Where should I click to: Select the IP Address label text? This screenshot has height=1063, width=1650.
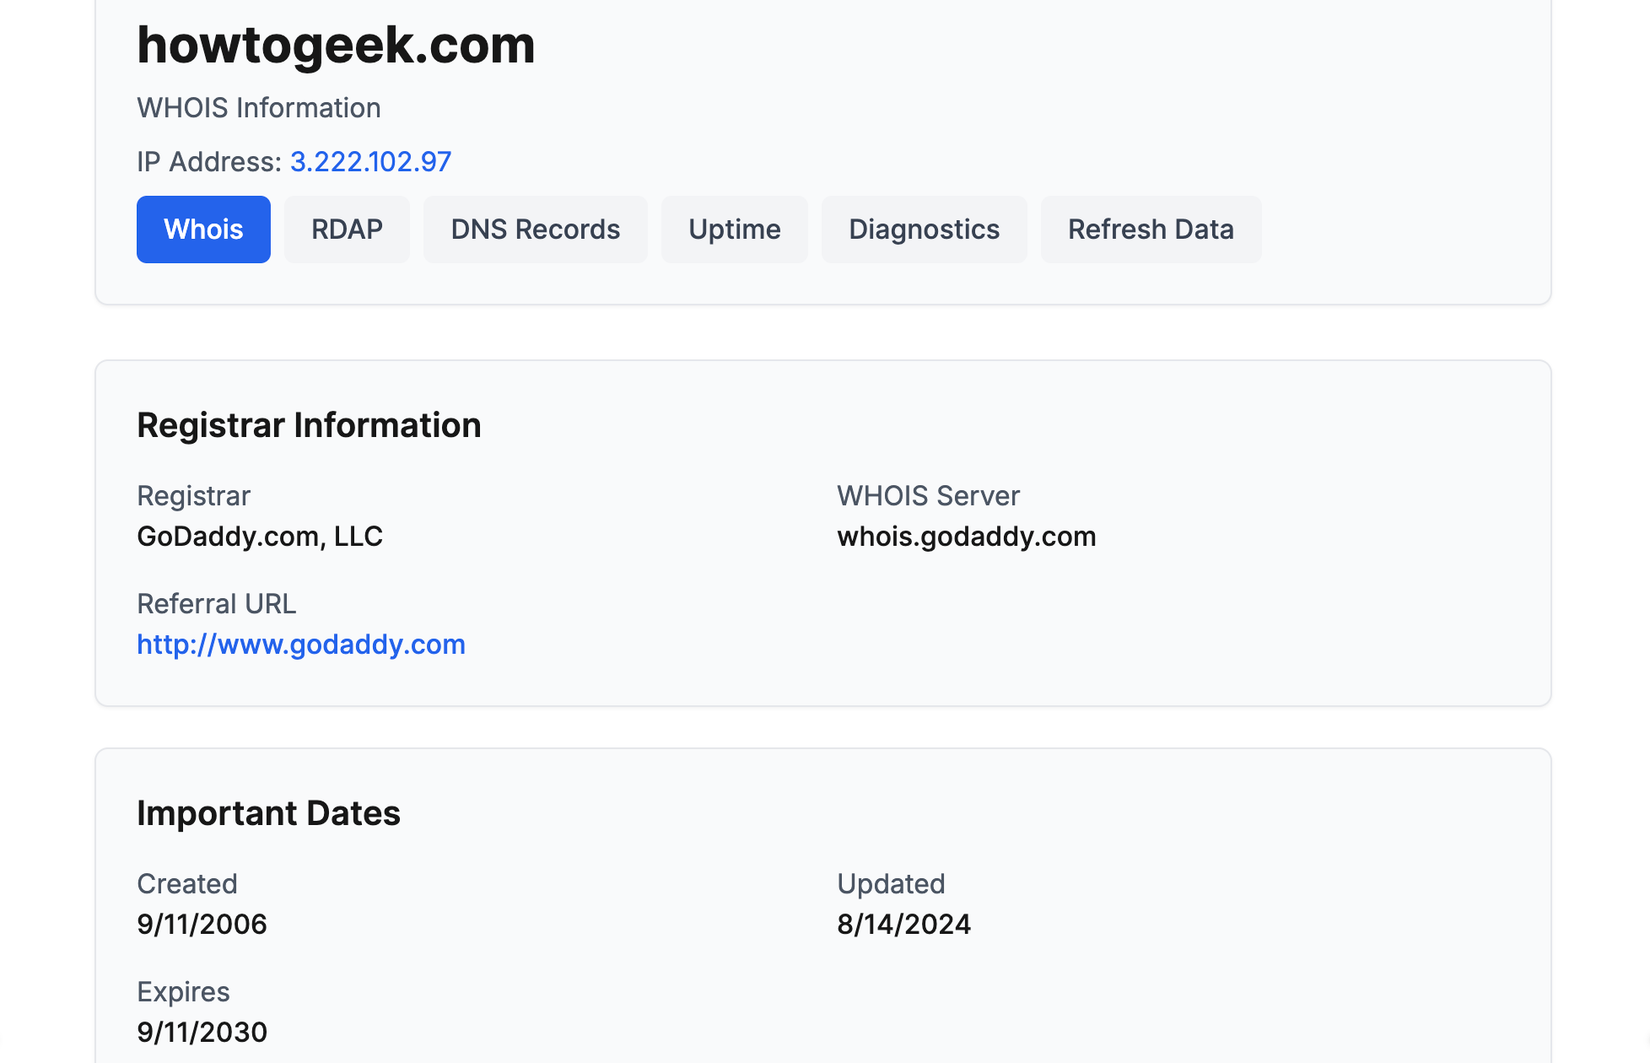pyautogui.click(x=208, y=161)
